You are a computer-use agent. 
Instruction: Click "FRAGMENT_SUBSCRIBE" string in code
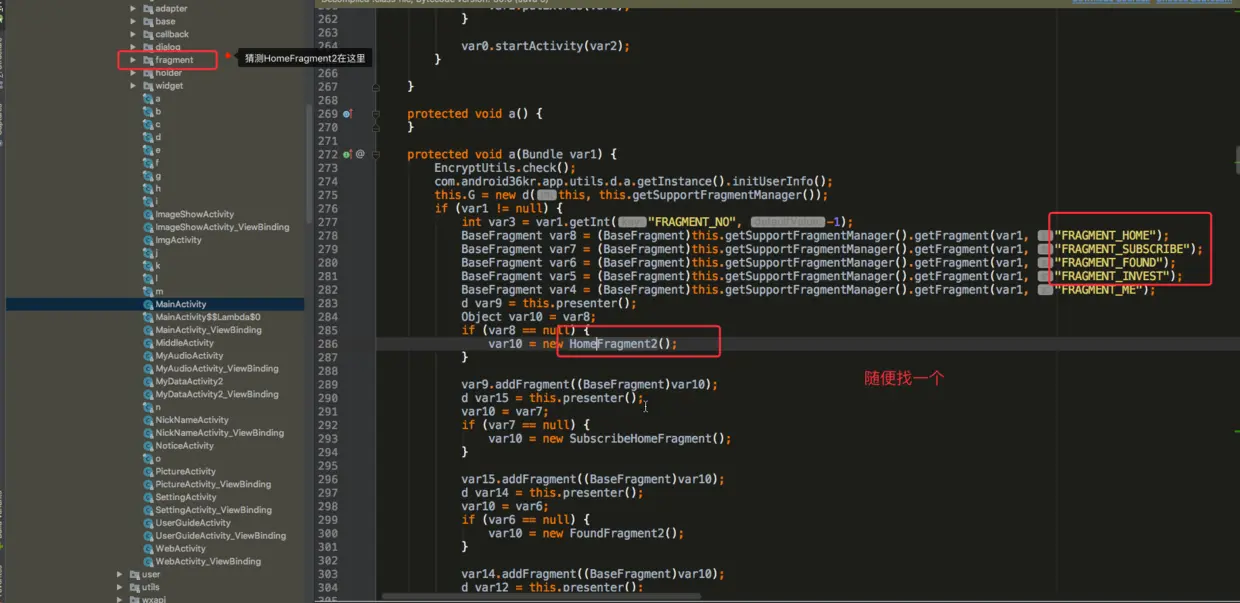click(x=1122, y=249)
